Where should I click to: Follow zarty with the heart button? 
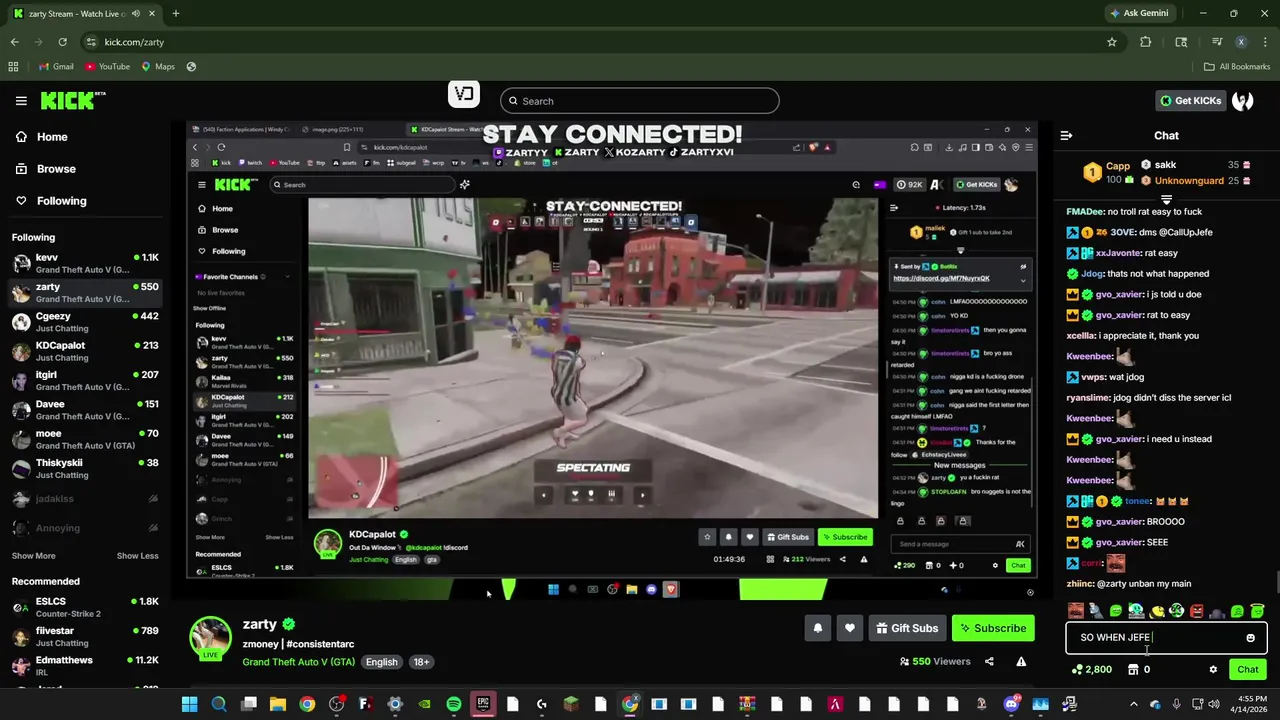tap(849, 628)
